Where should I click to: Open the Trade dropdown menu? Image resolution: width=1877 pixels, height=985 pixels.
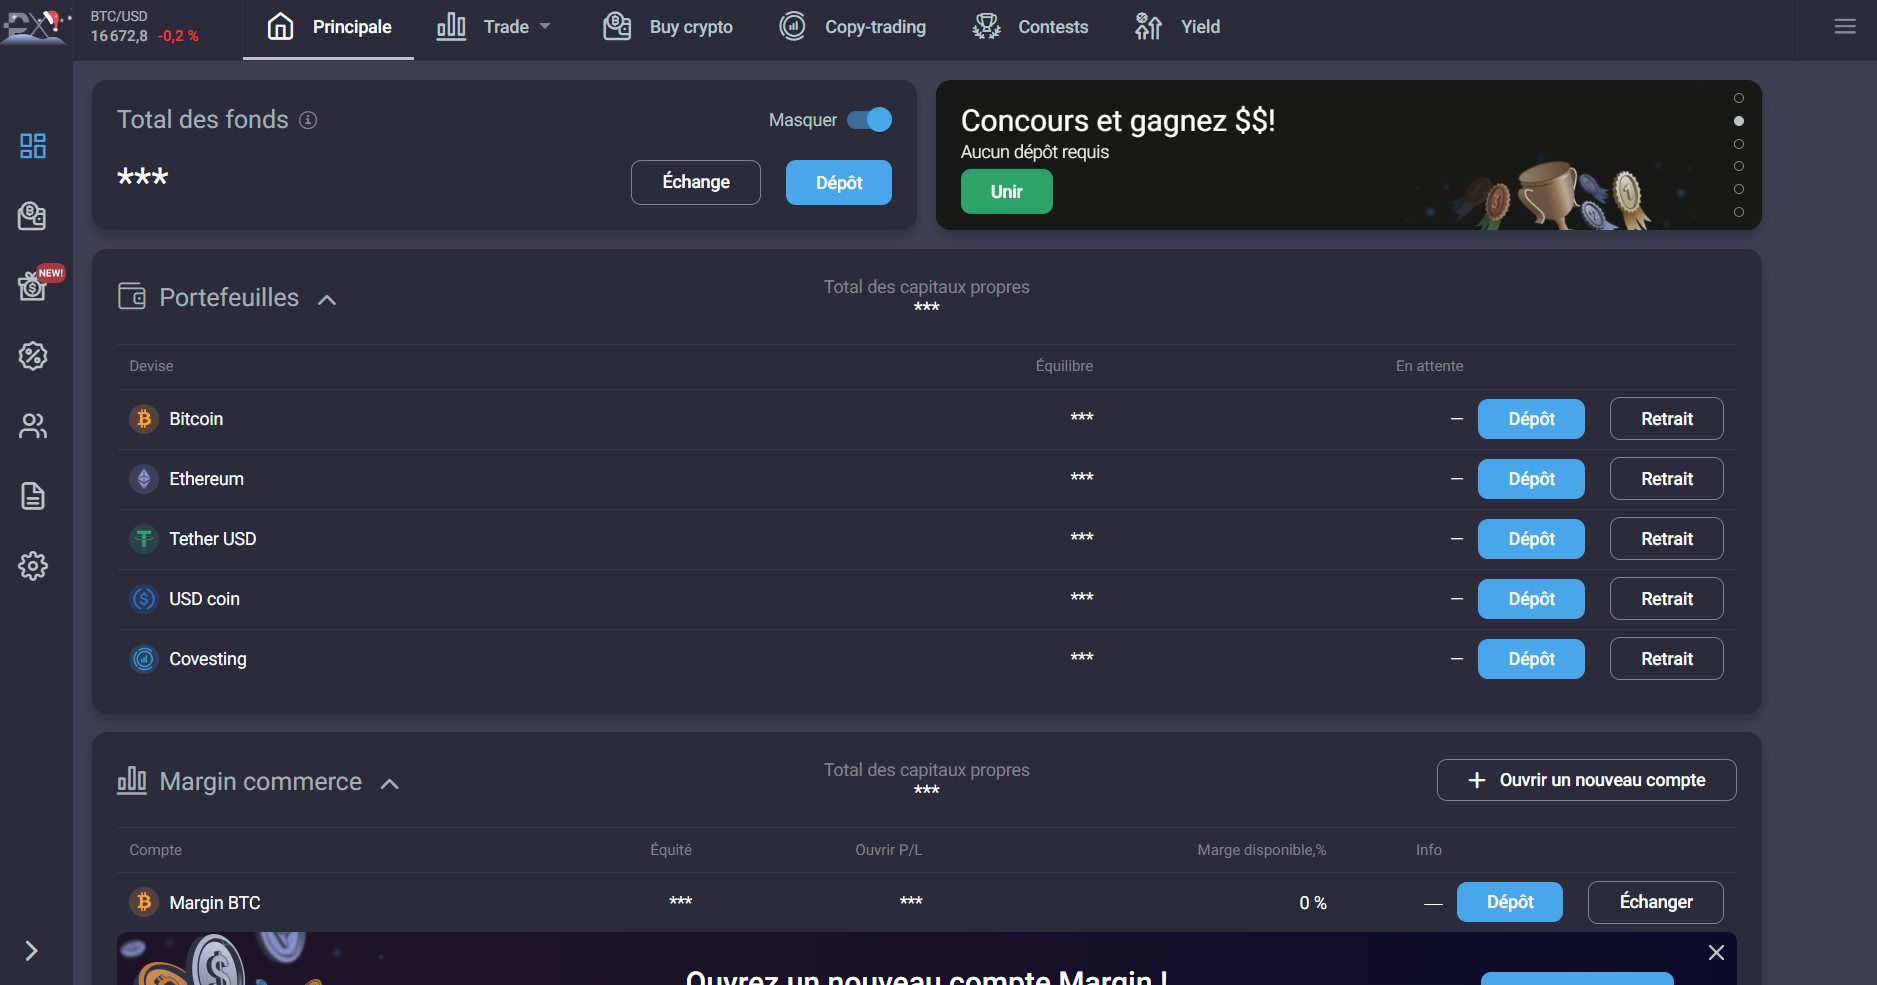coord(494,27)
